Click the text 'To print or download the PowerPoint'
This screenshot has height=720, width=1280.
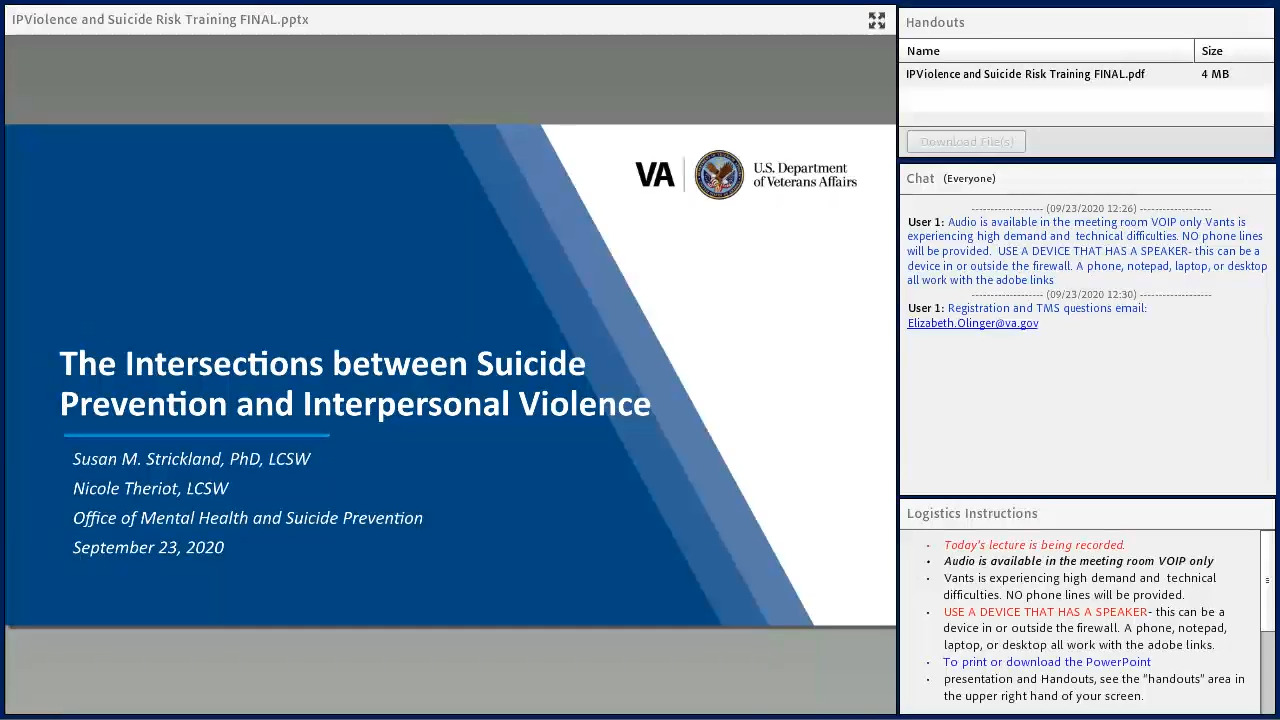tap(1047, 662)
